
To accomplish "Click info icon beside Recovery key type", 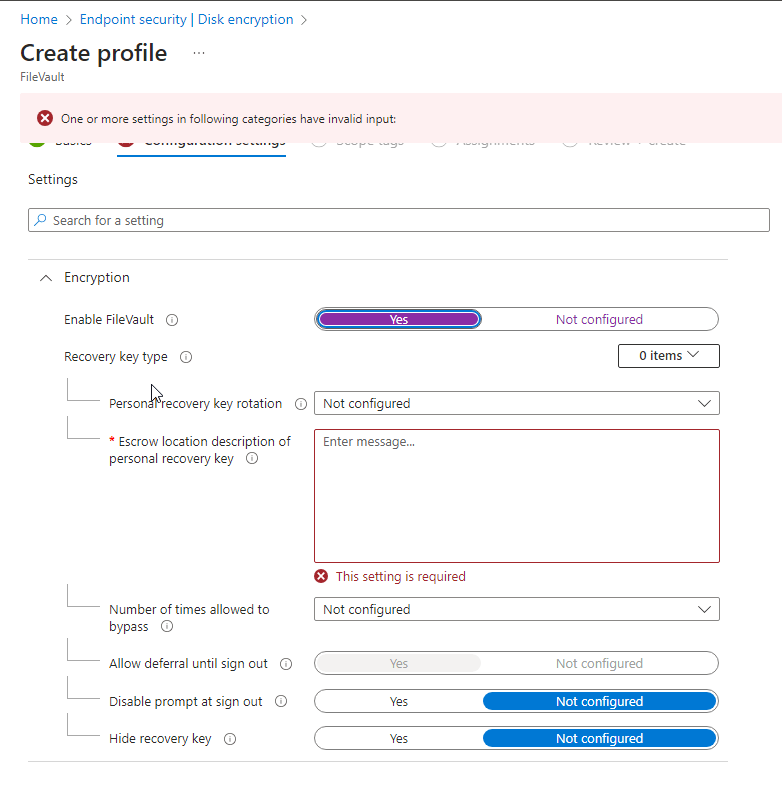I will tap(186, 357).
